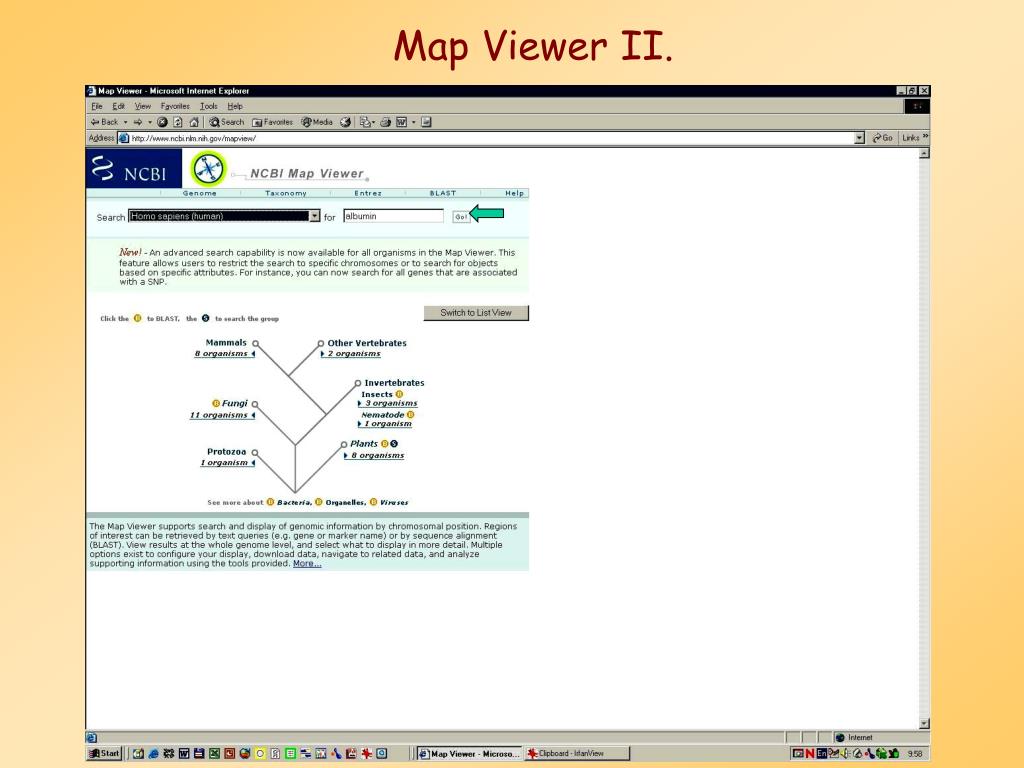The height and width of the screenshot is (768, 1024).
Task: Click the BLAST icon beside Fungi
Action: (x=216, y=404)
